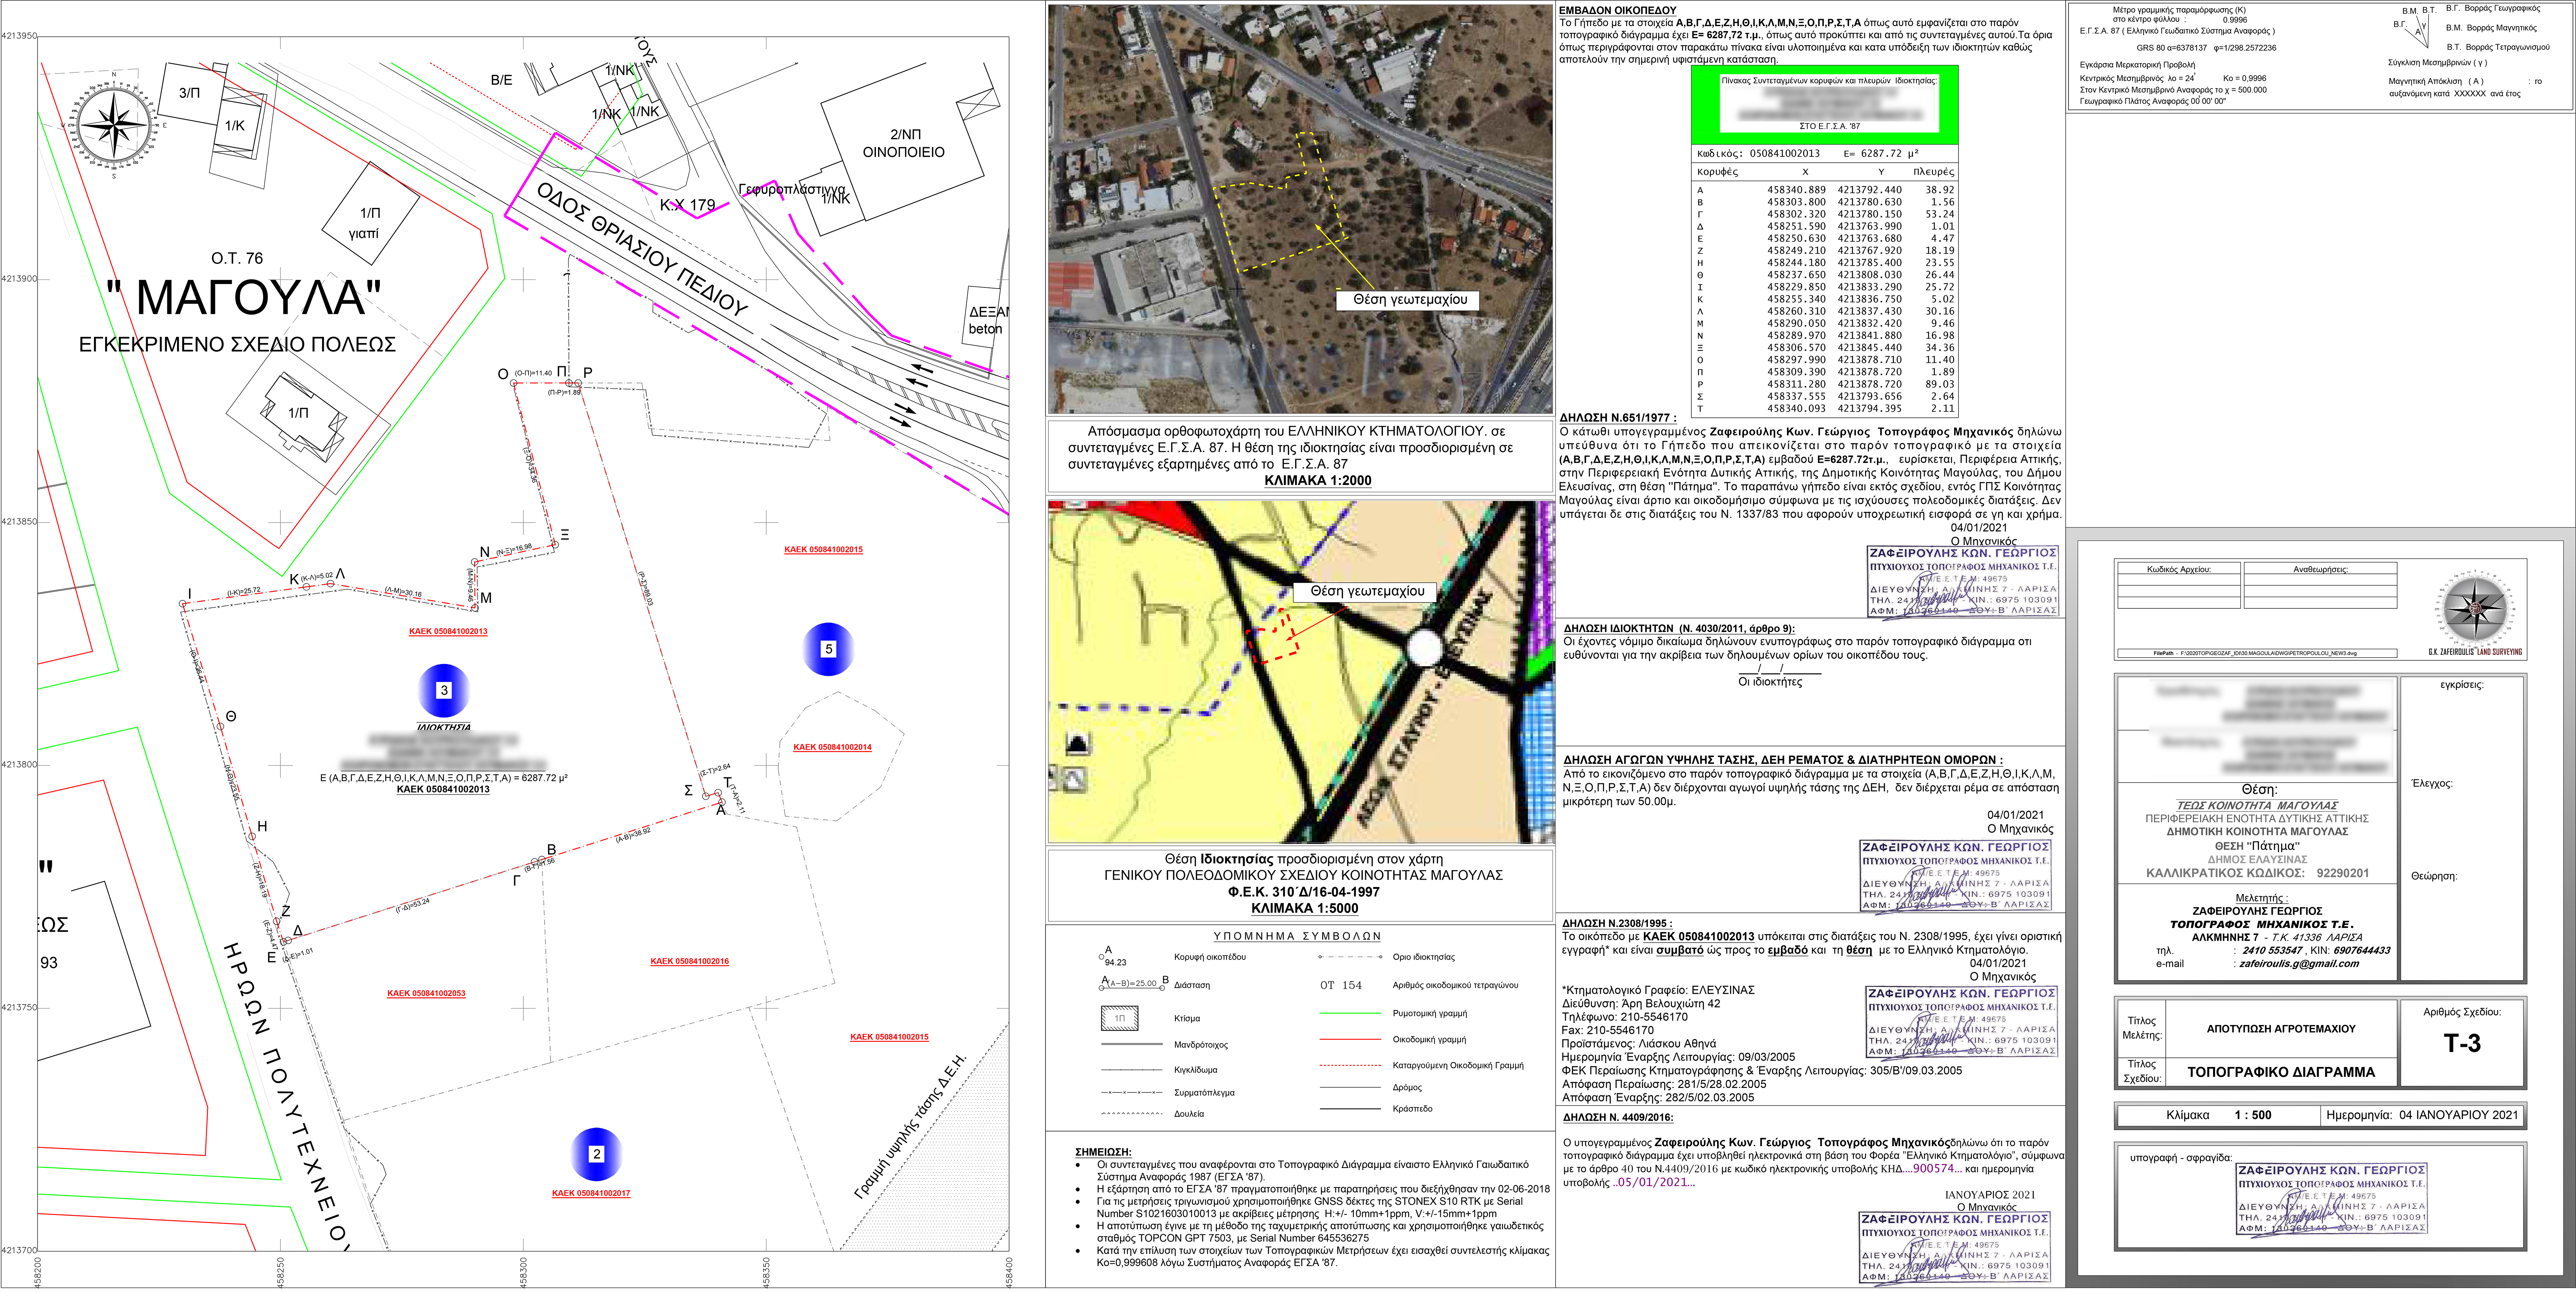This screenshot has width=2576, height=1293.
Task: Click the Κορυφές column header in coordinate table
Action: (1718, 172)
